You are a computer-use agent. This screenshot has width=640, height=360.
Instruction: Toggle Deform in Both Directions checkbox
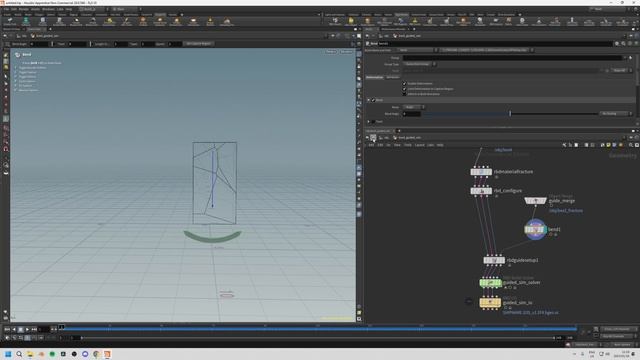click(404, 94)
